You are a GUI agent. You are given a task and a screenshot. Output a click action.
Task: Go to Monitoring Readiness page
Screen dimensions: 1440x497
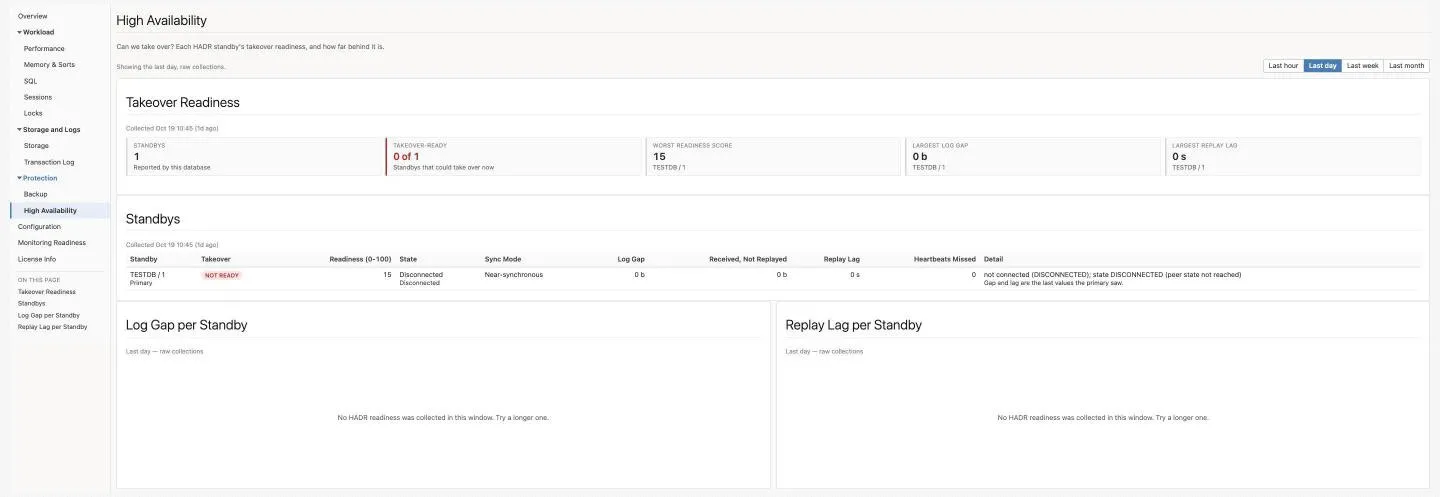tap(52, 242)
